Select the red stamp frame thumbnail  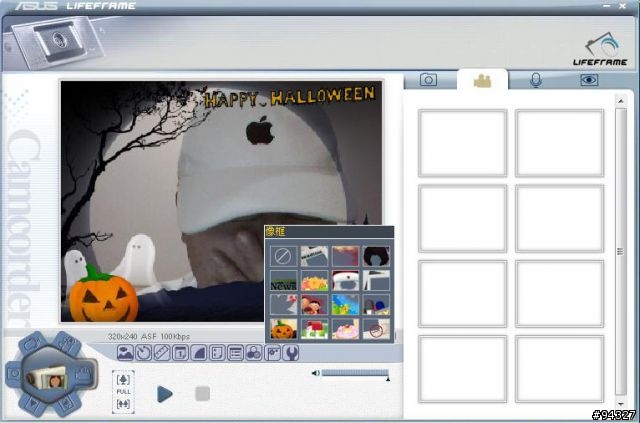[x=376, y=329]
